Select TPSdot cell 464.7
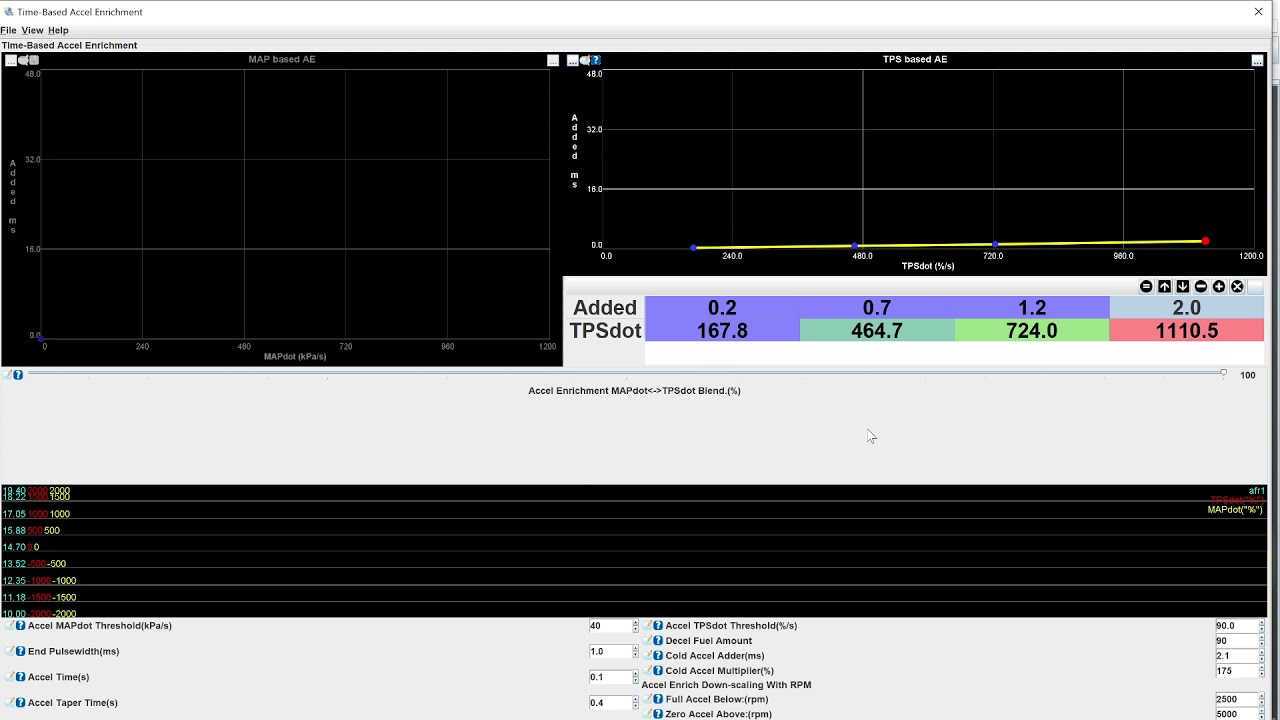1280x720 pixels. [877, 330]
